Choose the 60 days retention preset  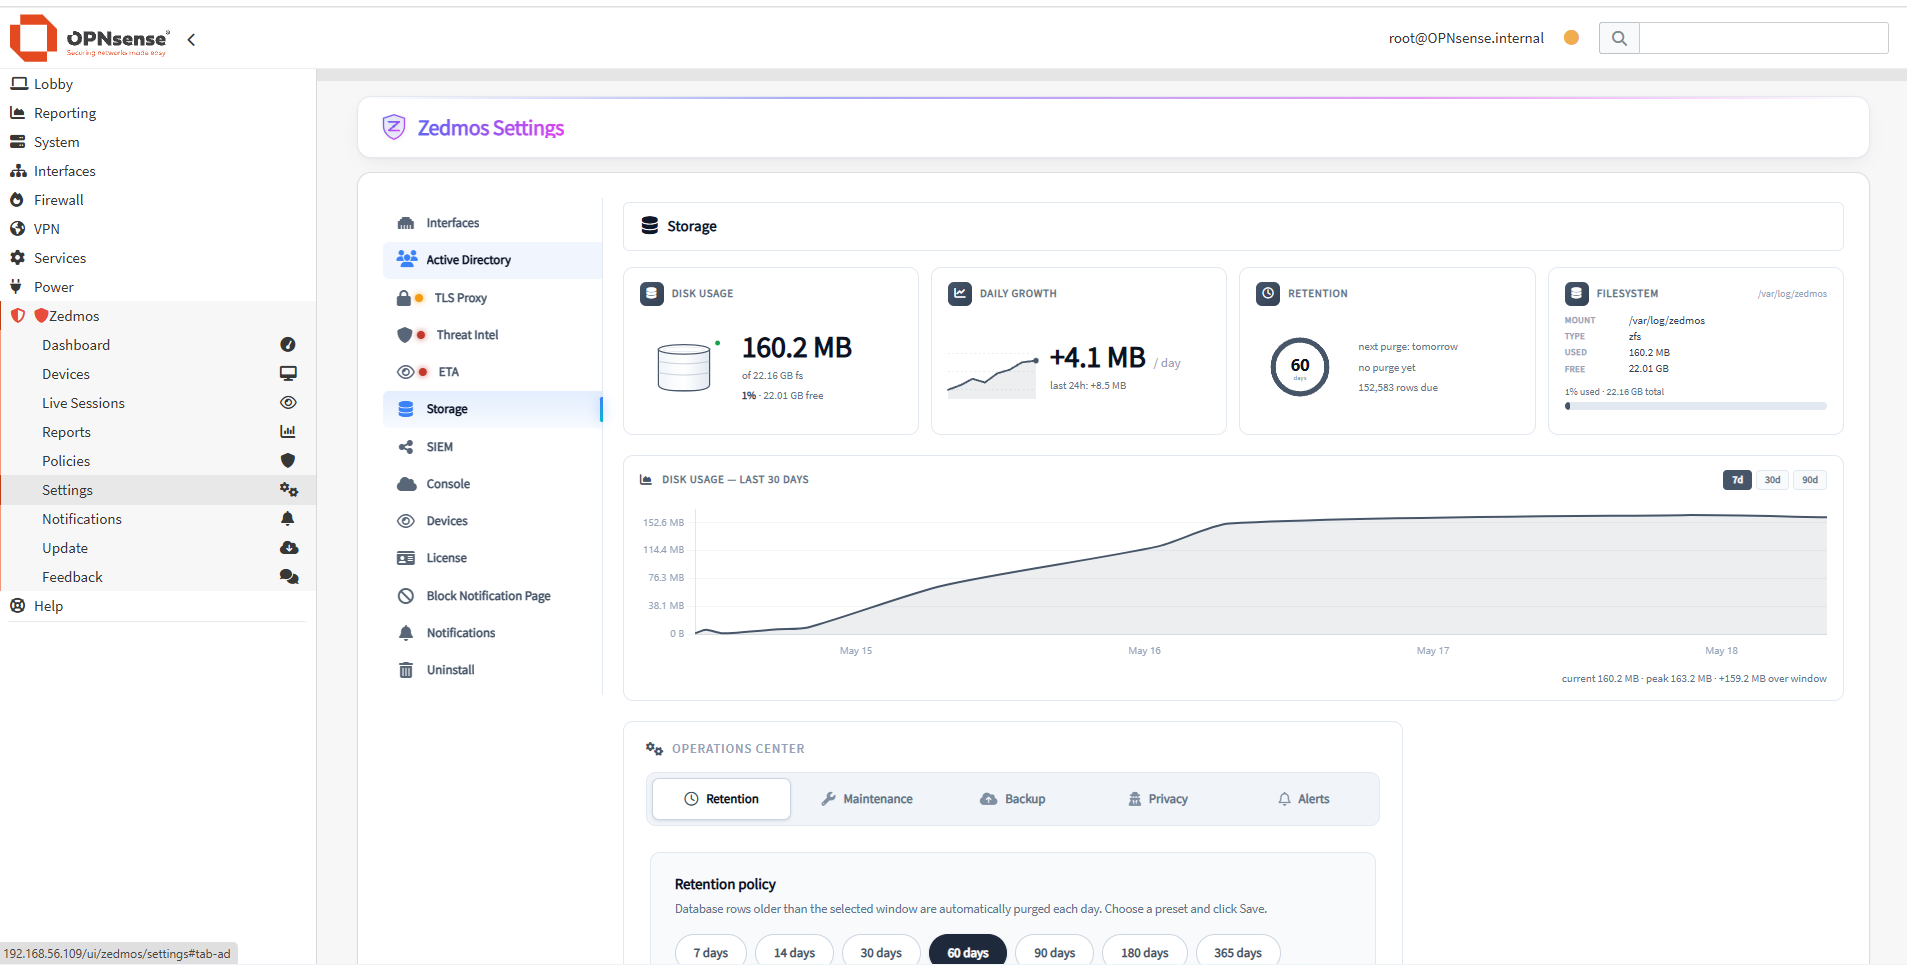[968, 952]
